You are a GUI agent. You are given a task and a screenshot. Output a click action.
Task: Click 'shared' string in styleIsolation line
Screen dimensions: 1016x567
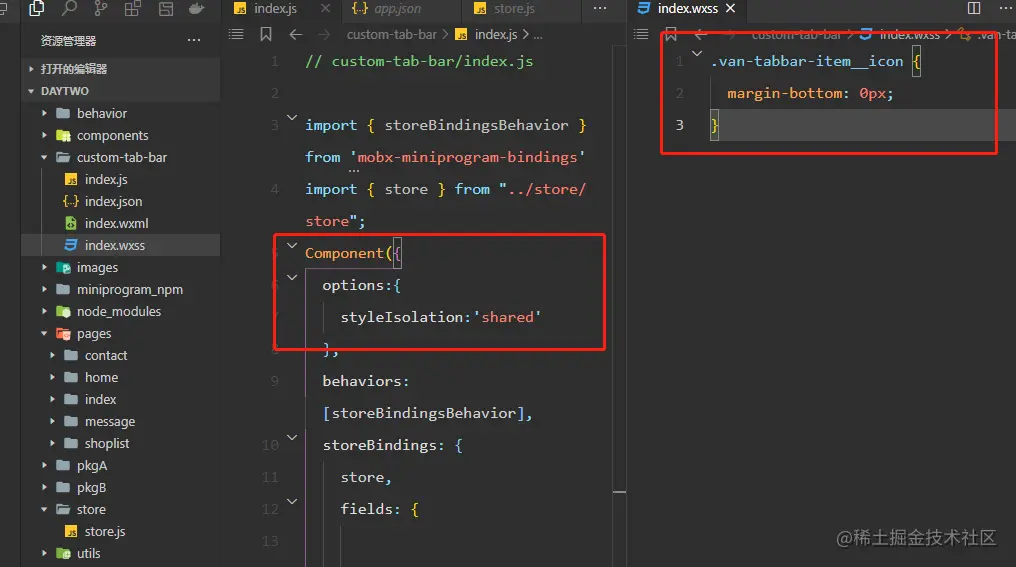[507, 318]
